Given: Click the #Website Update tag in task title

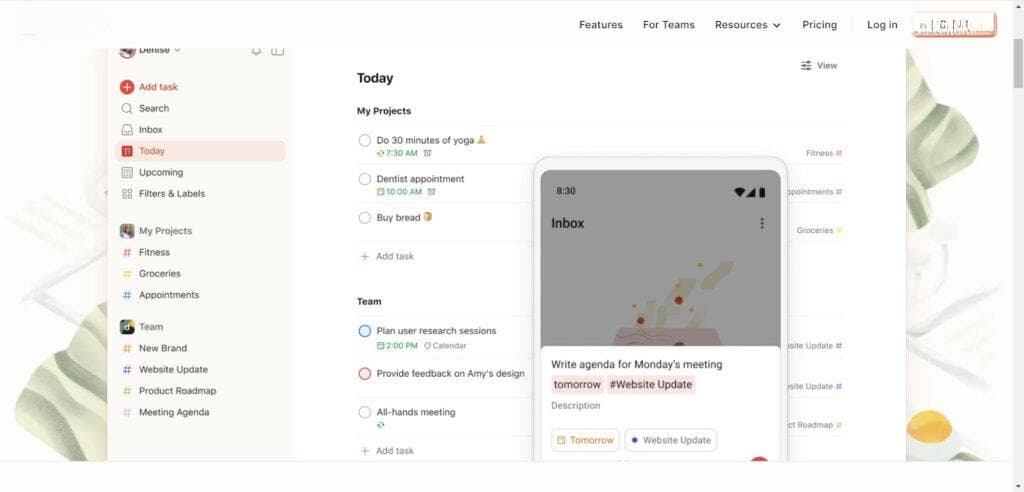Looking at the screenshot, I should (651, 385).
